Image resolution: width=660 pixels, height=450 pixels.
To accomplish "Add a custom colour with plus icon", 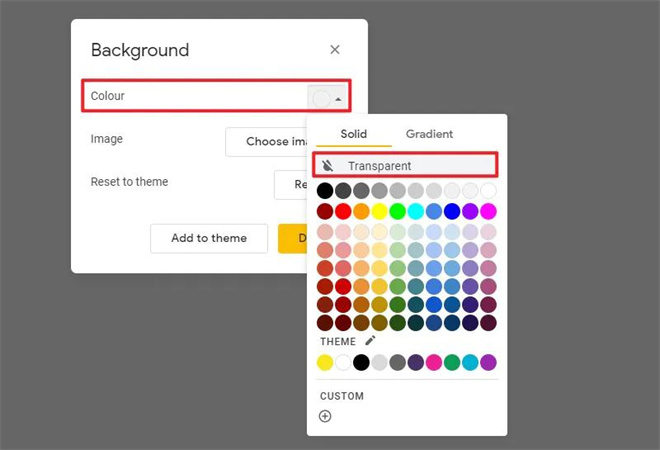I will click(x=325, y=416).
